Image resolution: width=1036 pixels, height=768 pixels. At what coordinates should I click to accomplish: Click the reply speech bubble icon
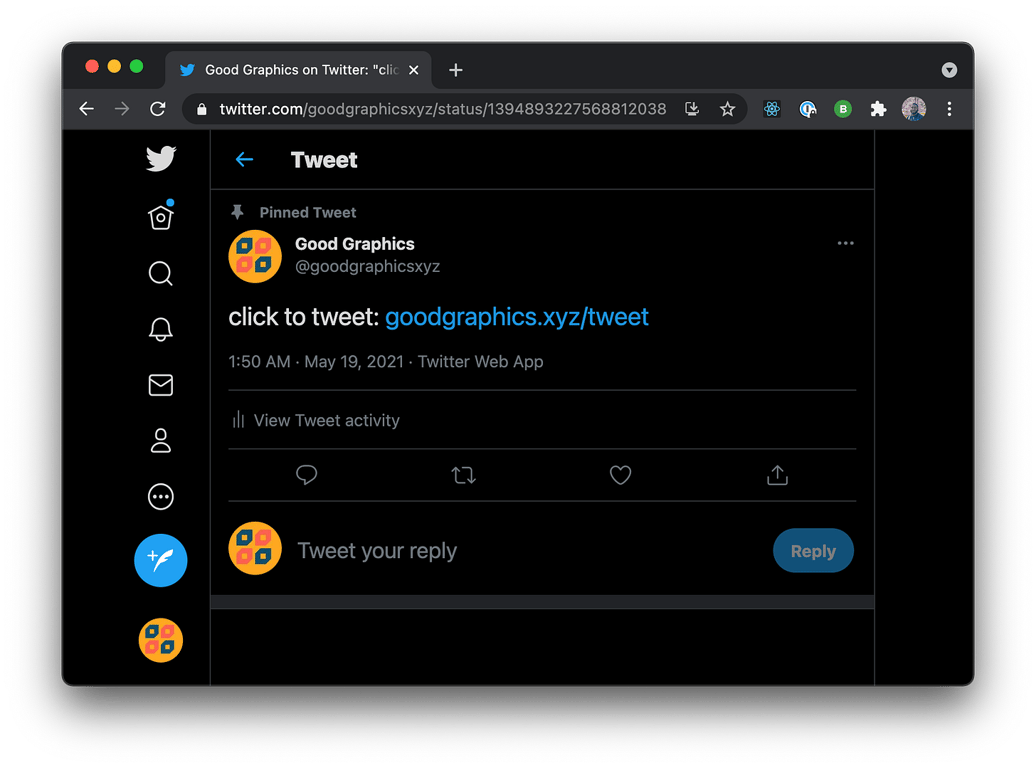tap(307, 475)
